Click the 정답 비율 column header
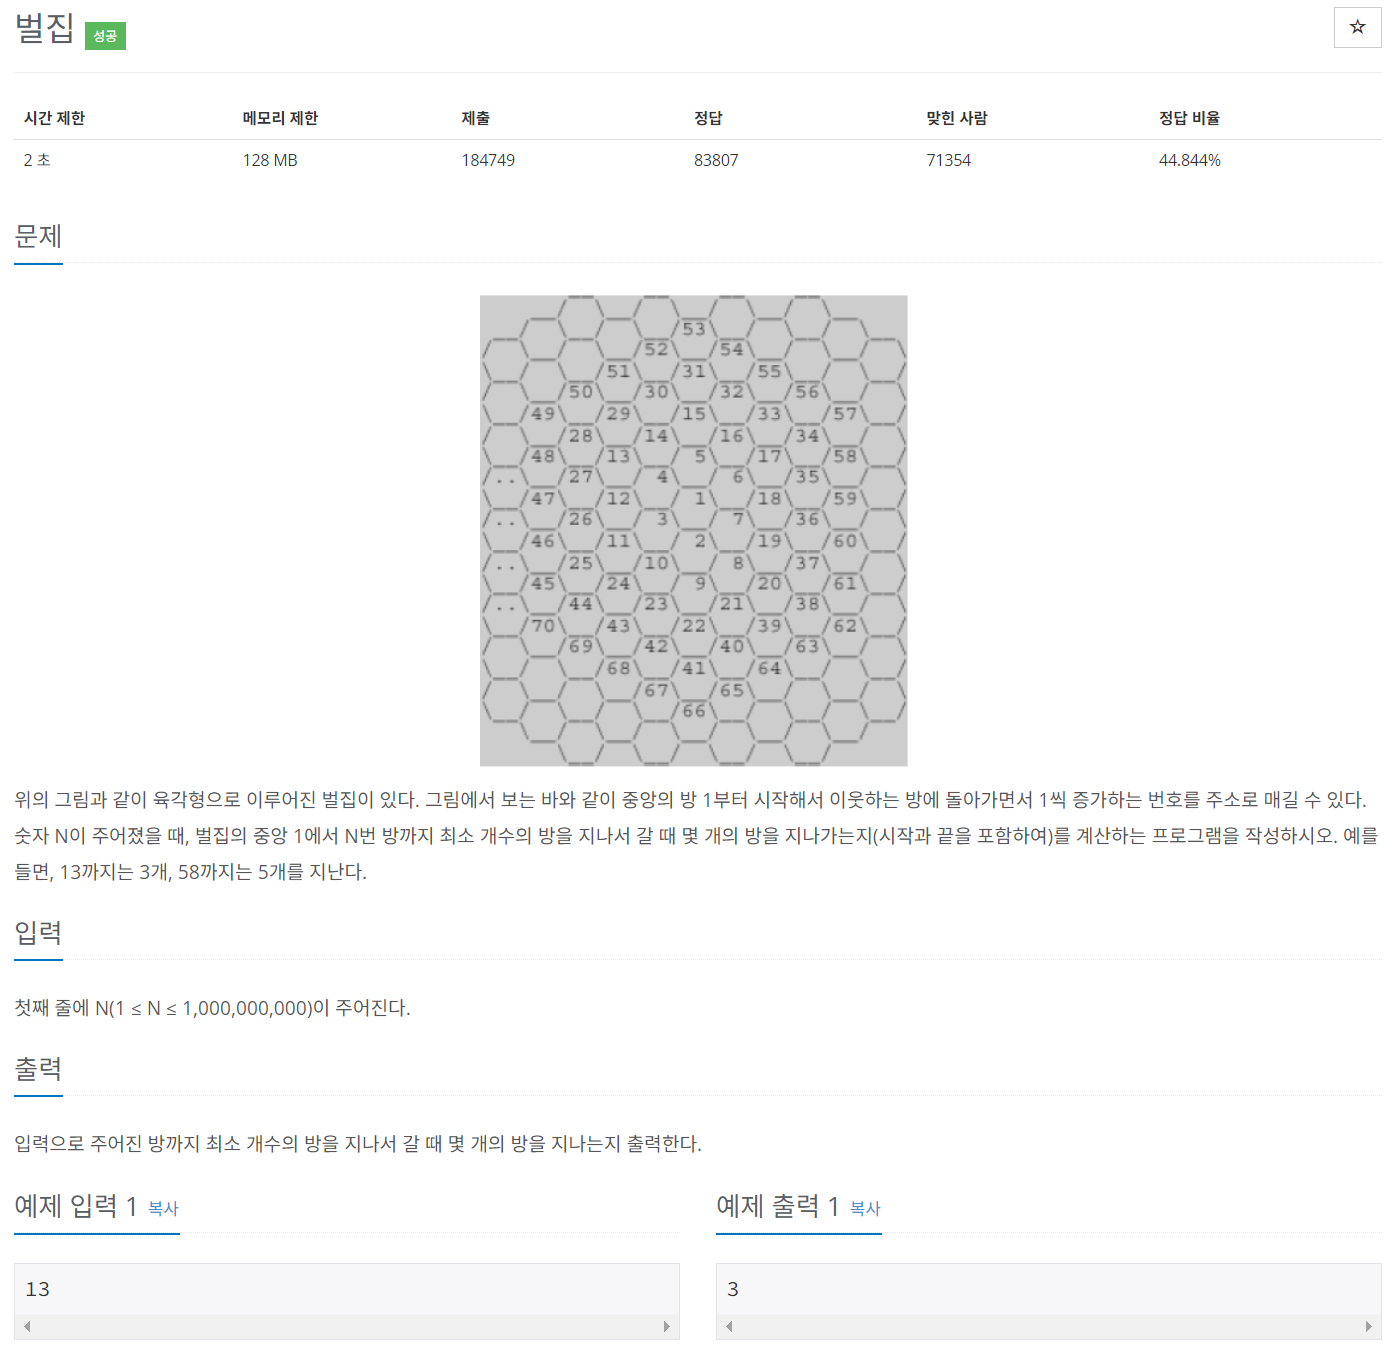 pyautogui.click(x=1189, y=118)
